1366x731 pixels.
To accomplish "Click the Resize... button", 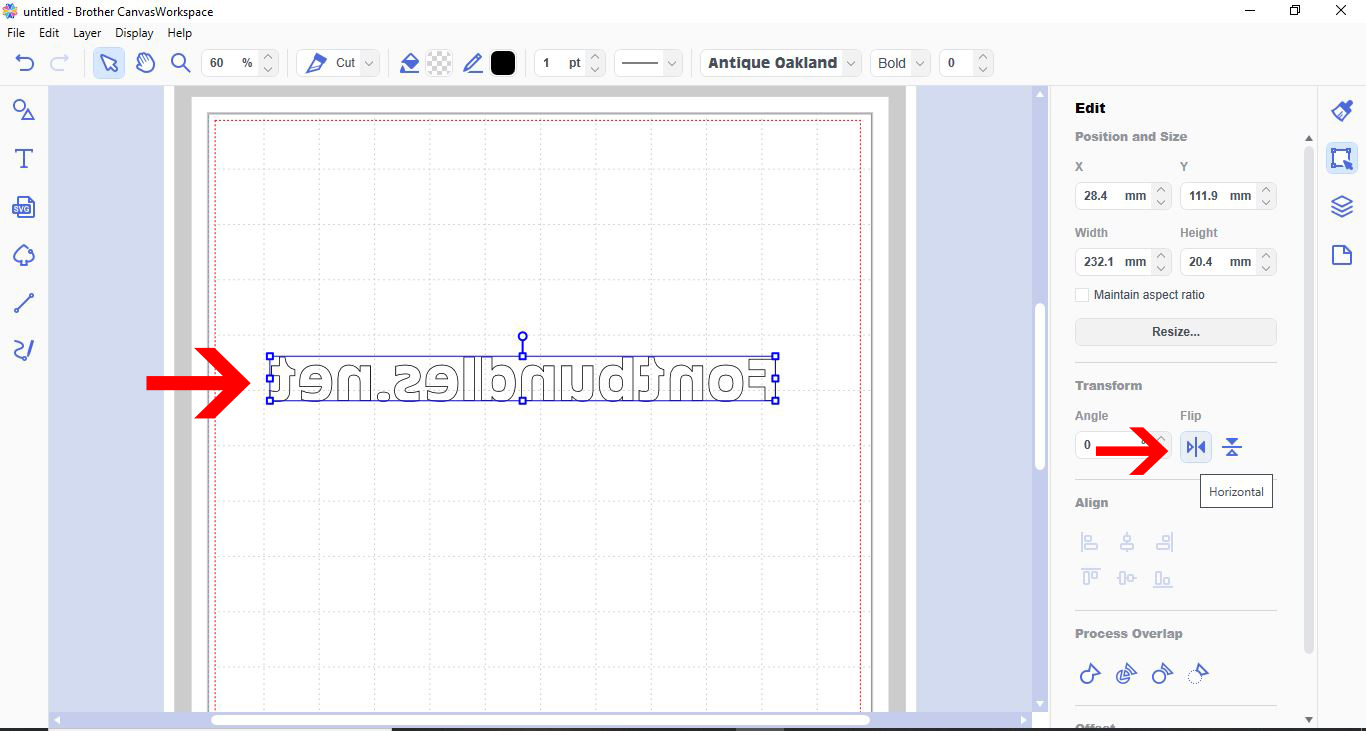I will (x=1176, y=332).
